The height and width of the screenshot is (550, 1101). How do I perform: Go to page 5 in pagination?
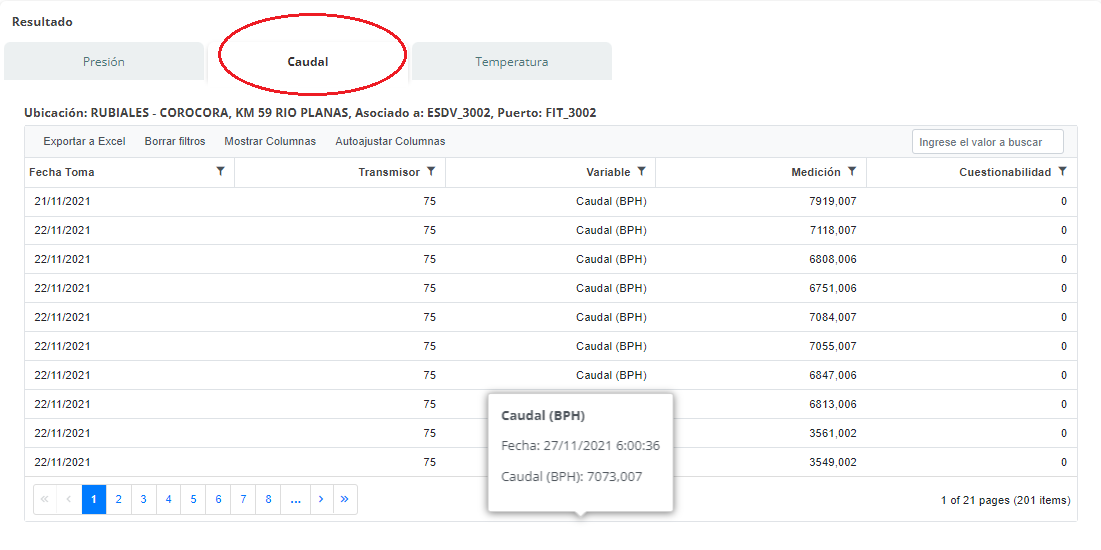tap(193, 499)
